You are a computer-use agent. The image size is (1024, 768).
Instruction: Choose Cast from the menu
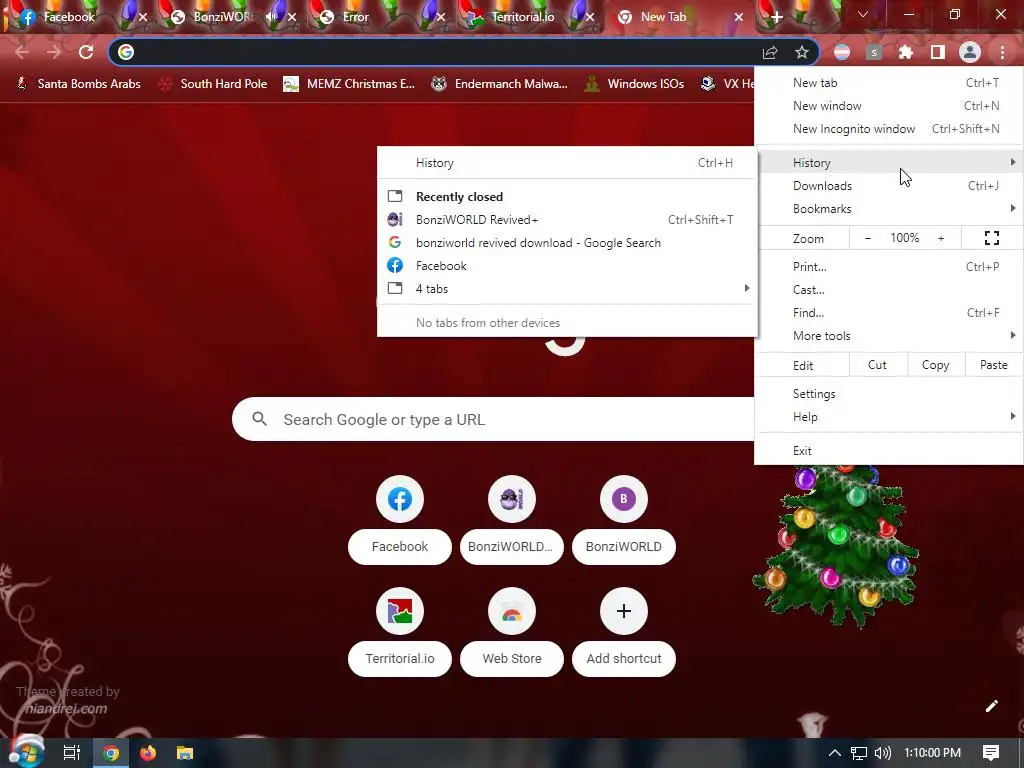click(x=889, y=289)
